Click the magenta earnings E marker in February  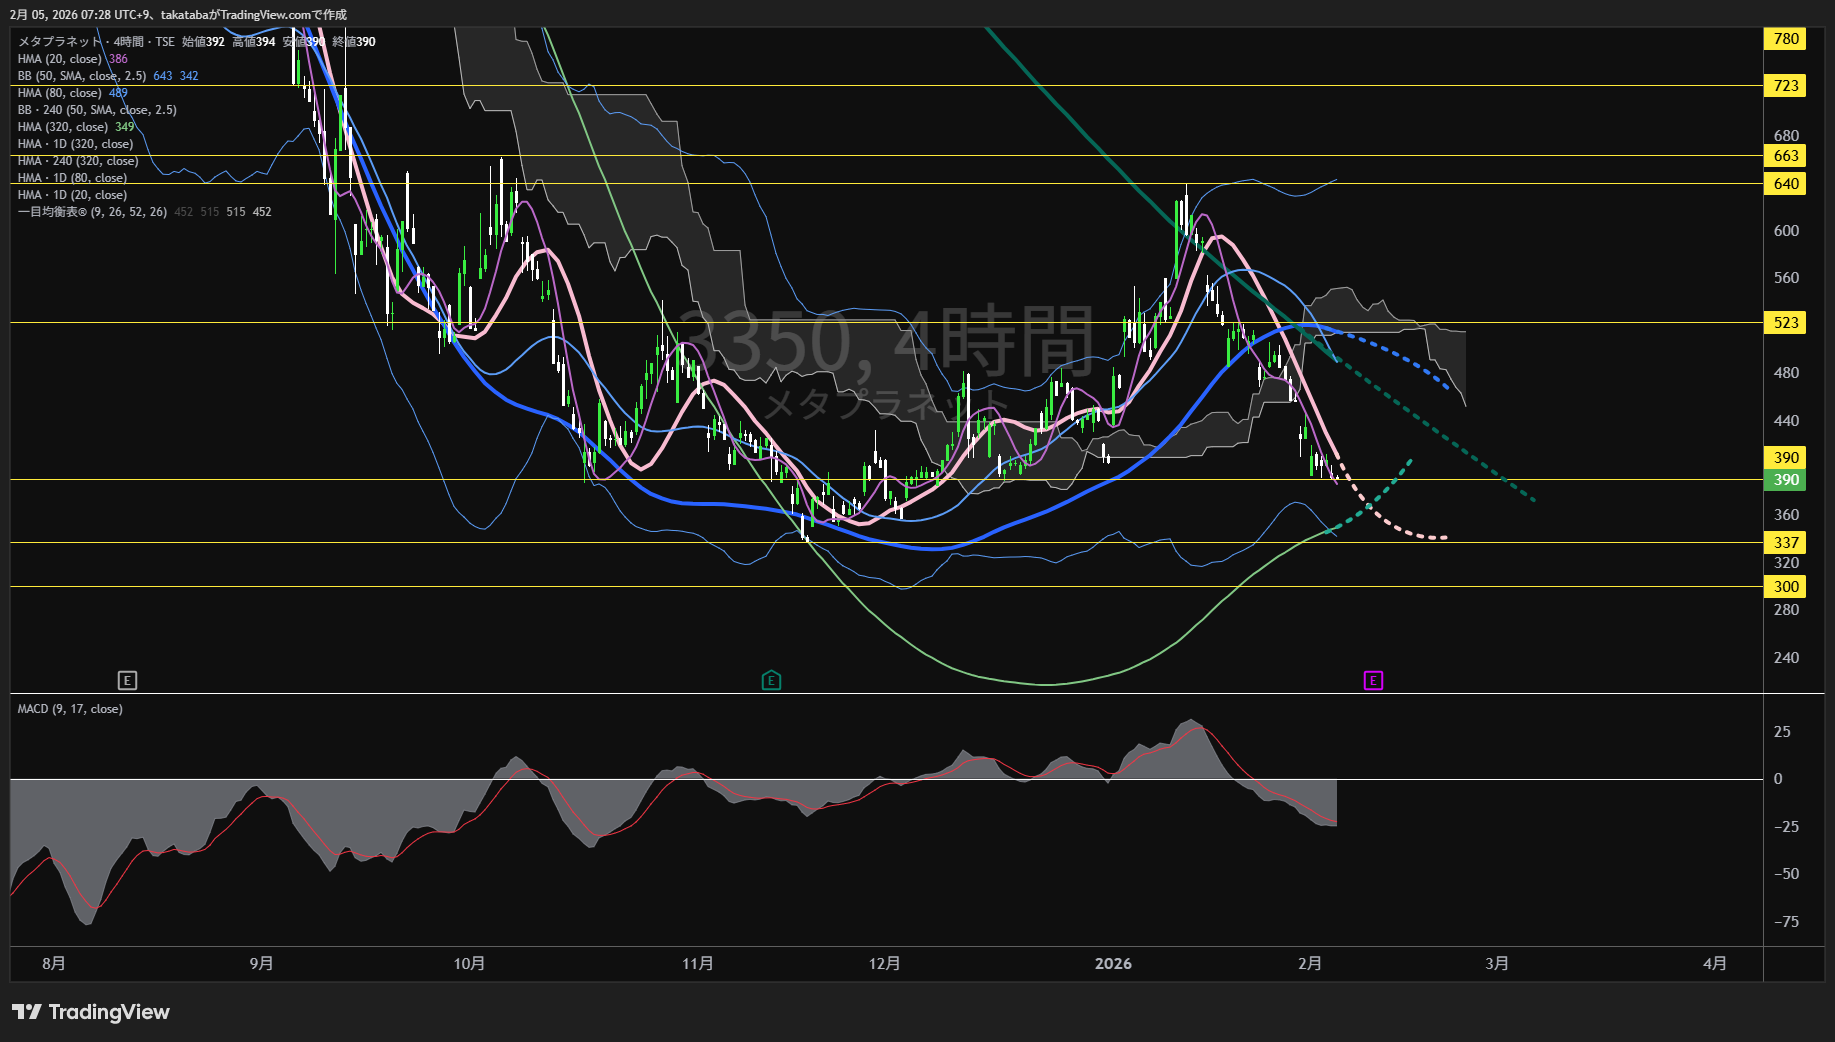click(x=1373, y=681)
